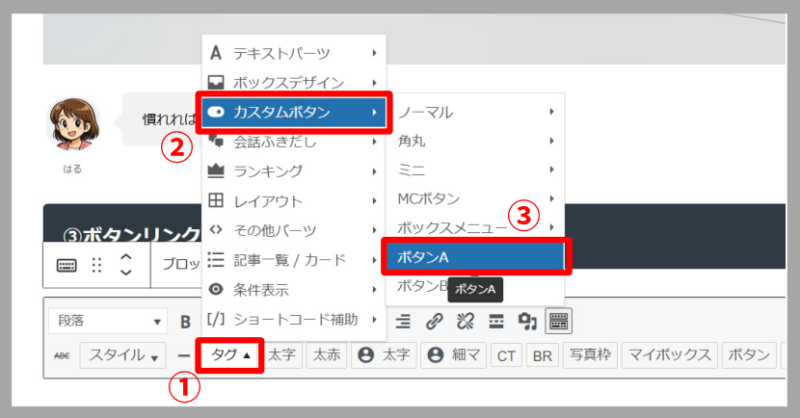The image size is (800, 418).
Task: Click the align right icon in toolbar
Action: coord(403,321)
